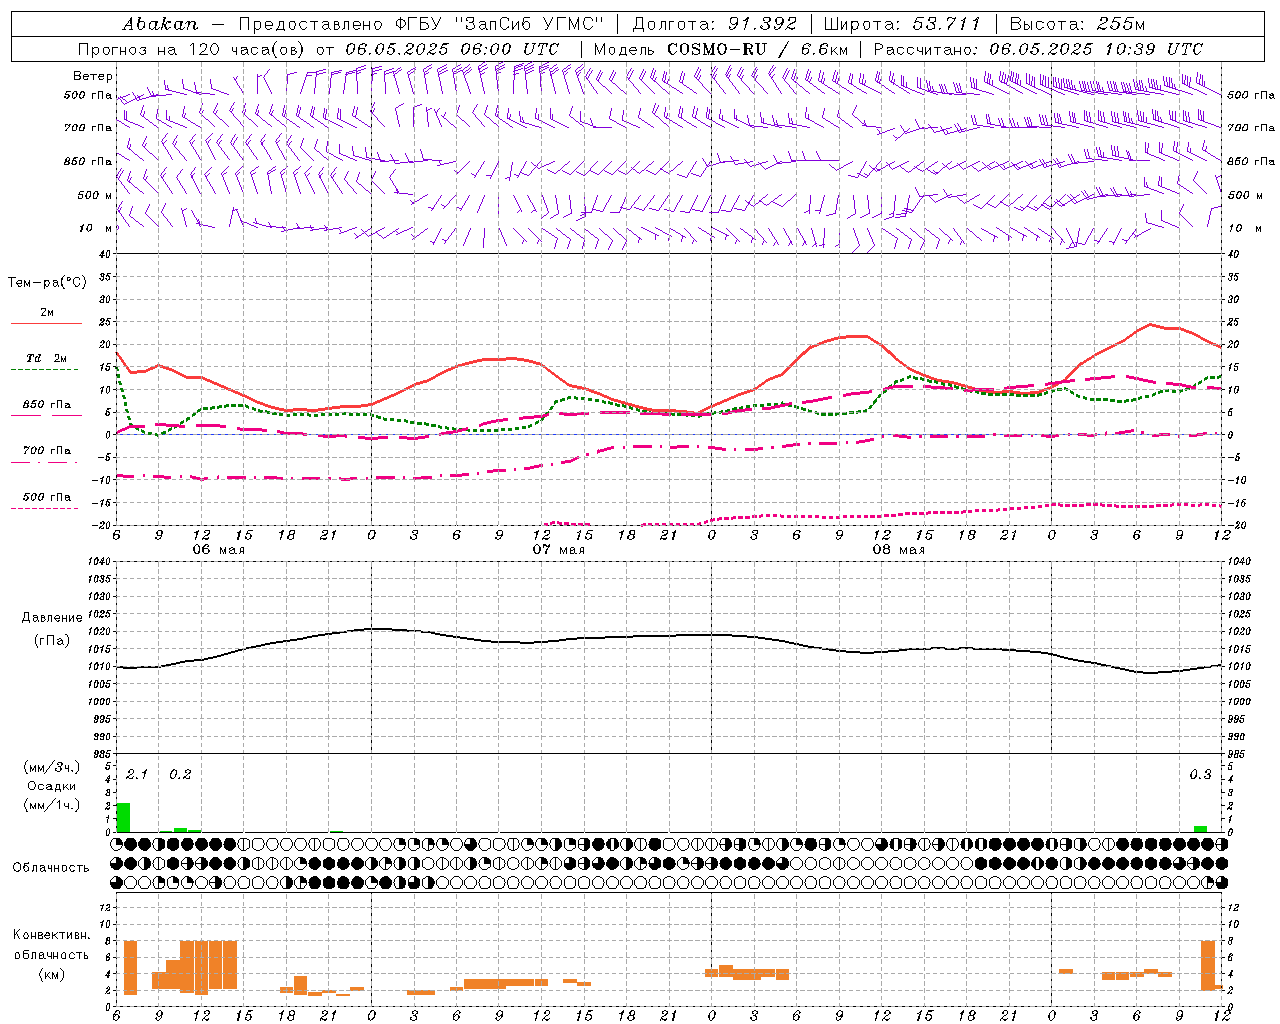Select the Высота: 255м value

1078,23
